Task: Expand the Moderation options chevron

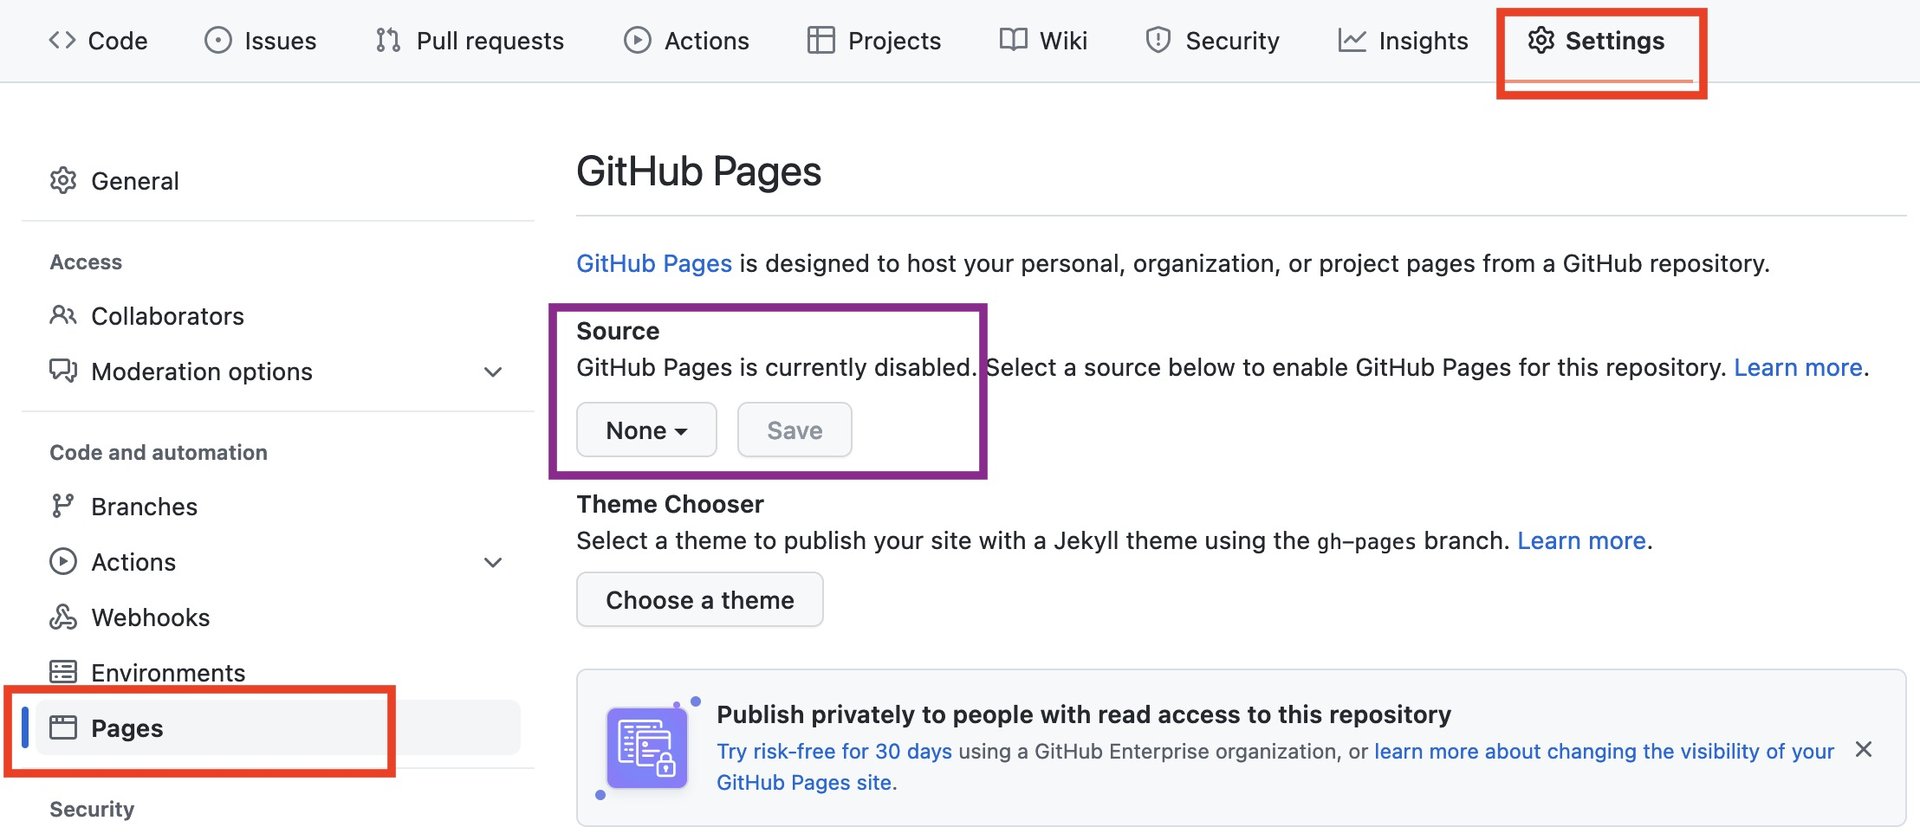Action: [493, 372]
